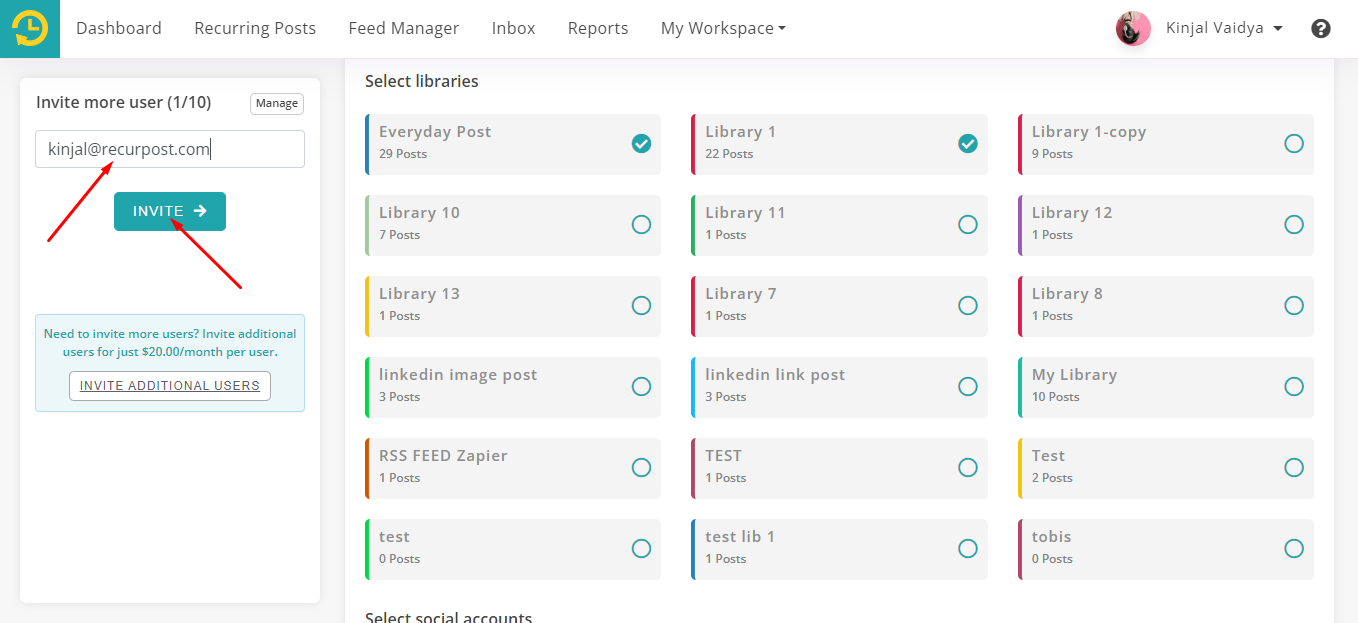Viewport: 1358px width, 623px height.
Task: Select the lowercase 'test' 0 Posts circle
Action: coord(642,549)
